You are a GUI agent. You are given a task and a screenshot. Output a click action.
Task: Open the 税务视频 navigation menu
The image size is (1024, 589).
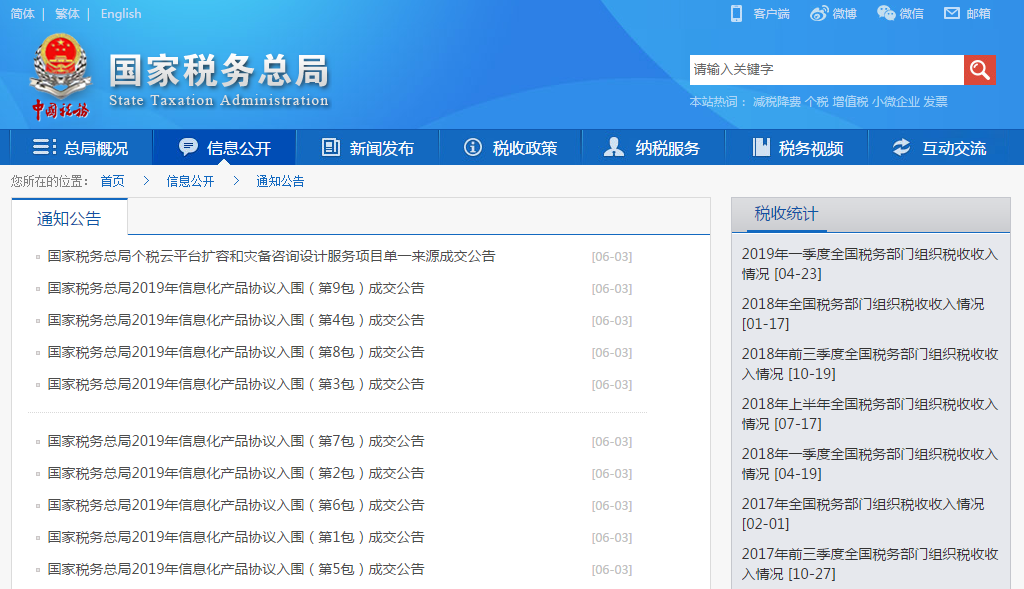pos(797,148)
